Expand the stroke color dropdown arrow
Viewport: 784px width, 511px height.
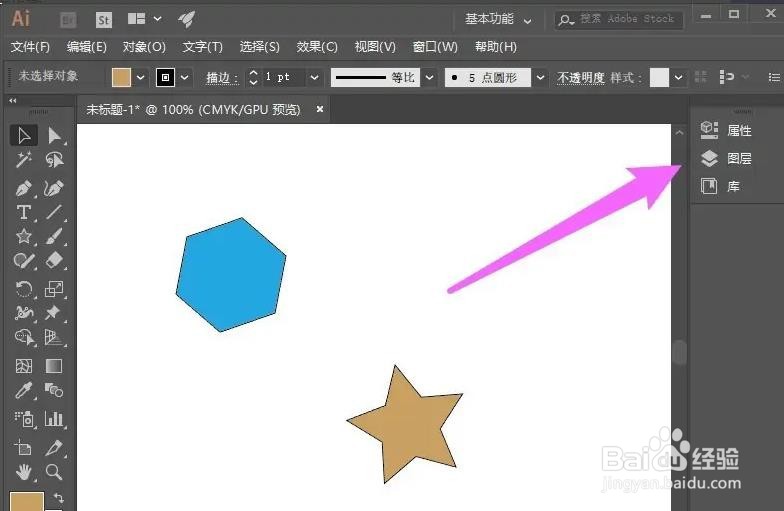click(x=184, y=78)
